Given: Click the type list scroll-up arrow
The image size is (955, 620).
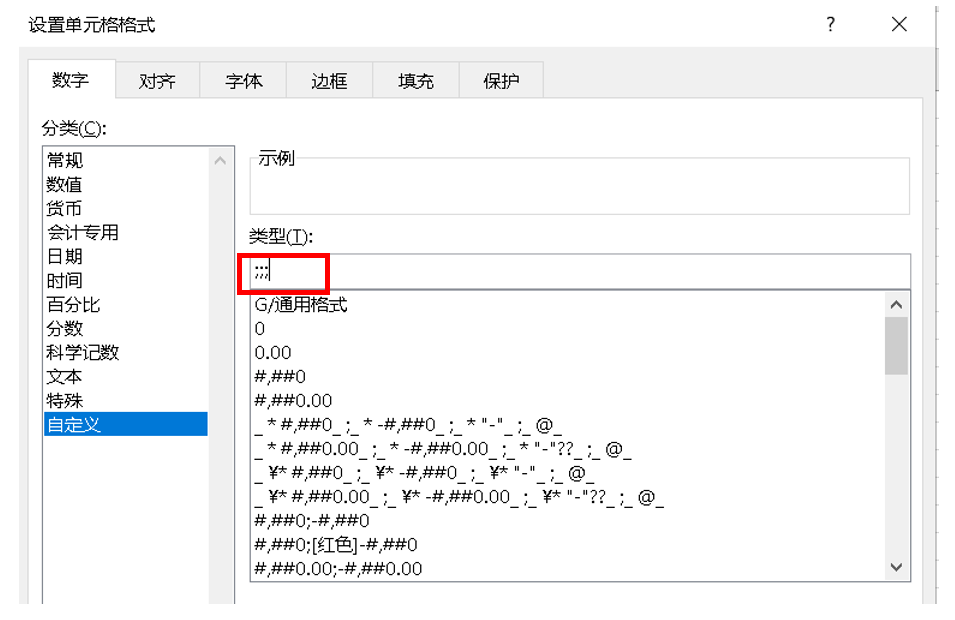Looking at the screenshot, I should (897, 305).
